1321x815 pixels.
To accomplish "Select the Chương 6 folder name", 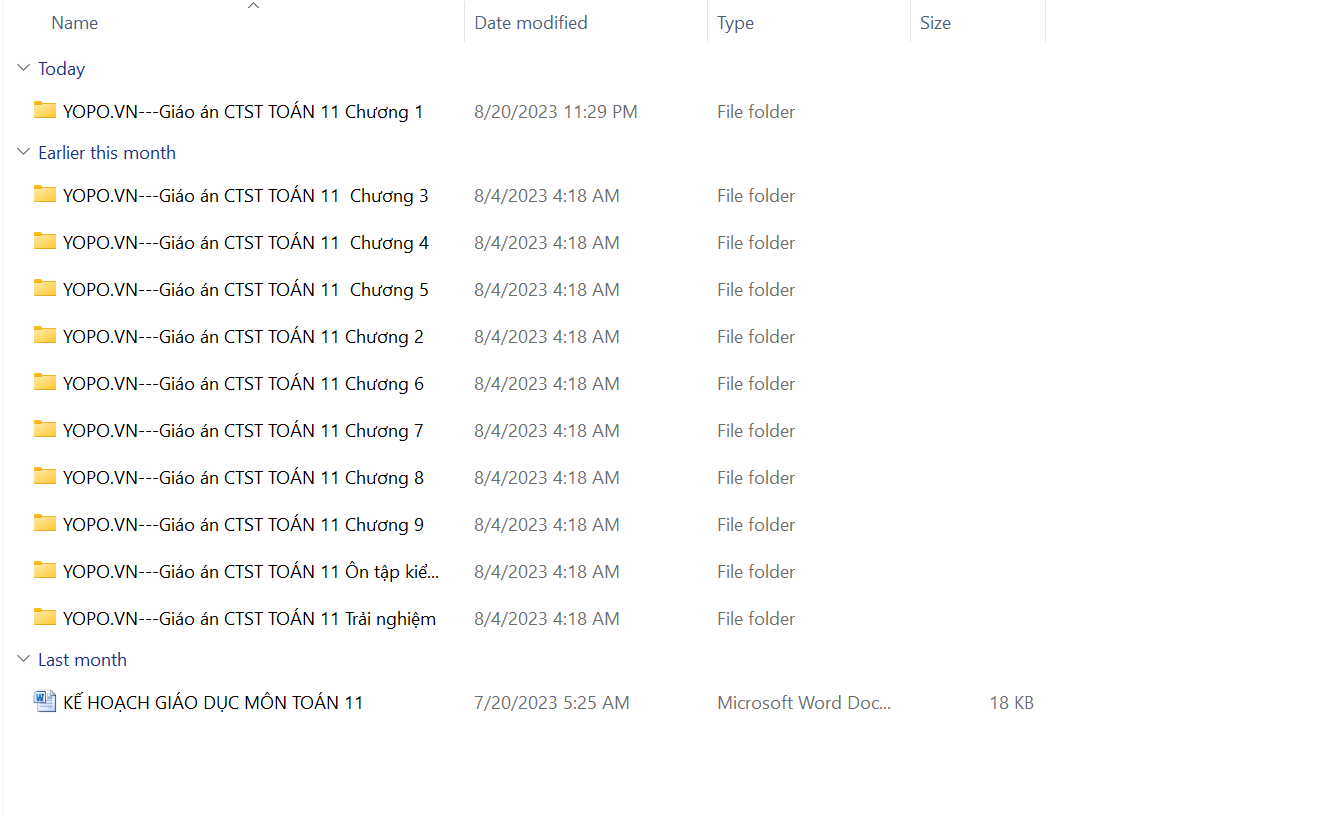I will coord(243,384).
